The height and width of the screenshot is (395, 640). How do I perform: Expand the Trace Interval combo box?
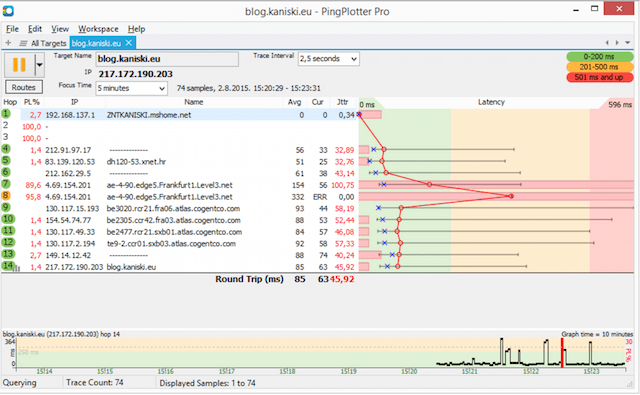click(329, 59)
